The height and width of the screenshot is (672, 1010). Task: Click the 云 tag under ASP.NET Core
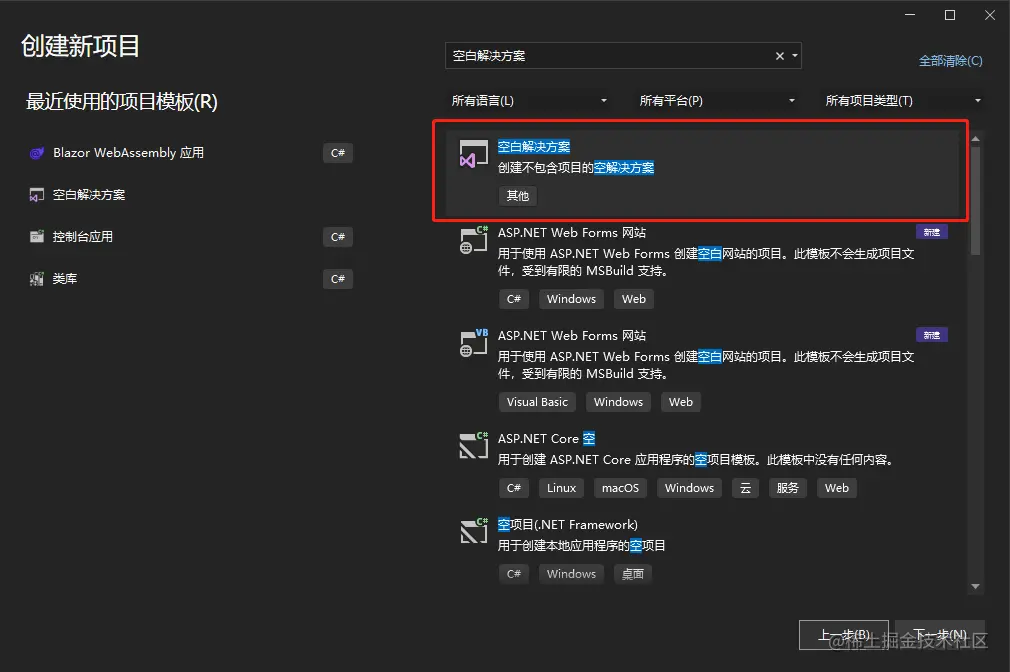pyautogui.click(x=745, y=488)
